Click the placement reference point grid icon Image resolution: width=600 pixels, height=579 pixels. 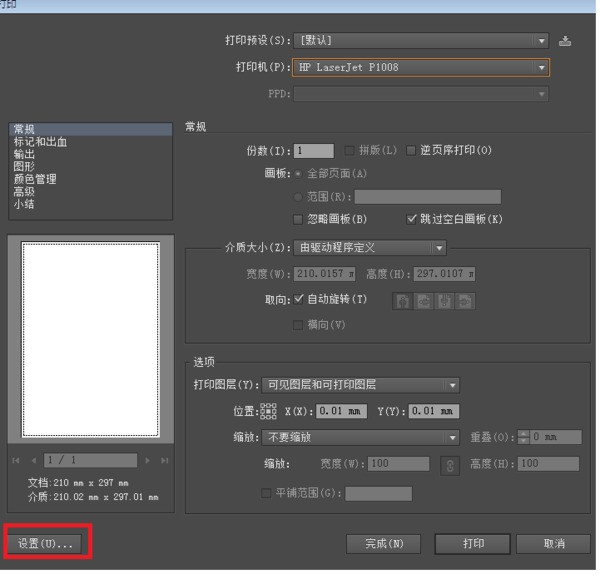click(268, 411)
